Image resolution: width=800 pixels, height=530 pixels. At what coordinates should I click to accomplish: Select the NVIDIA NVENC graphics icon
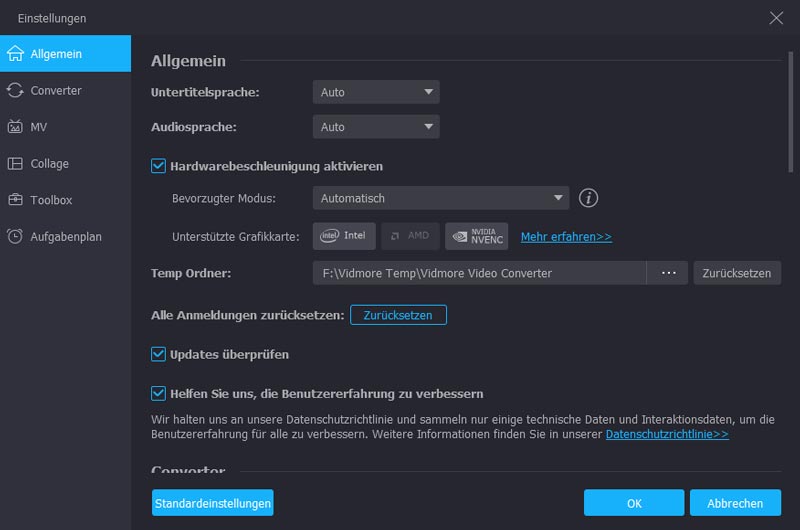(477, 236)
